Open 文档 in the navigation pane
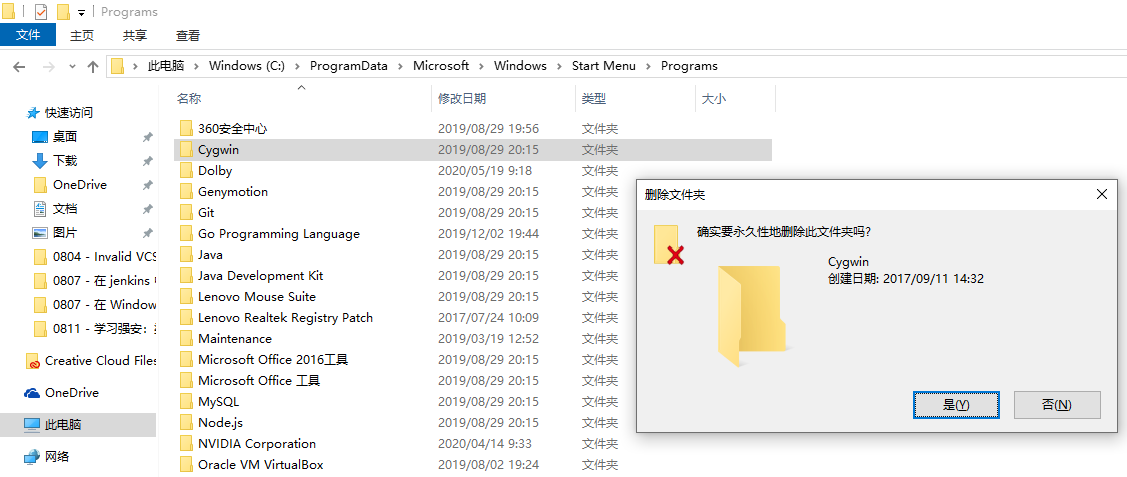This screenshot has width=1127, height=477. point(65,209)
